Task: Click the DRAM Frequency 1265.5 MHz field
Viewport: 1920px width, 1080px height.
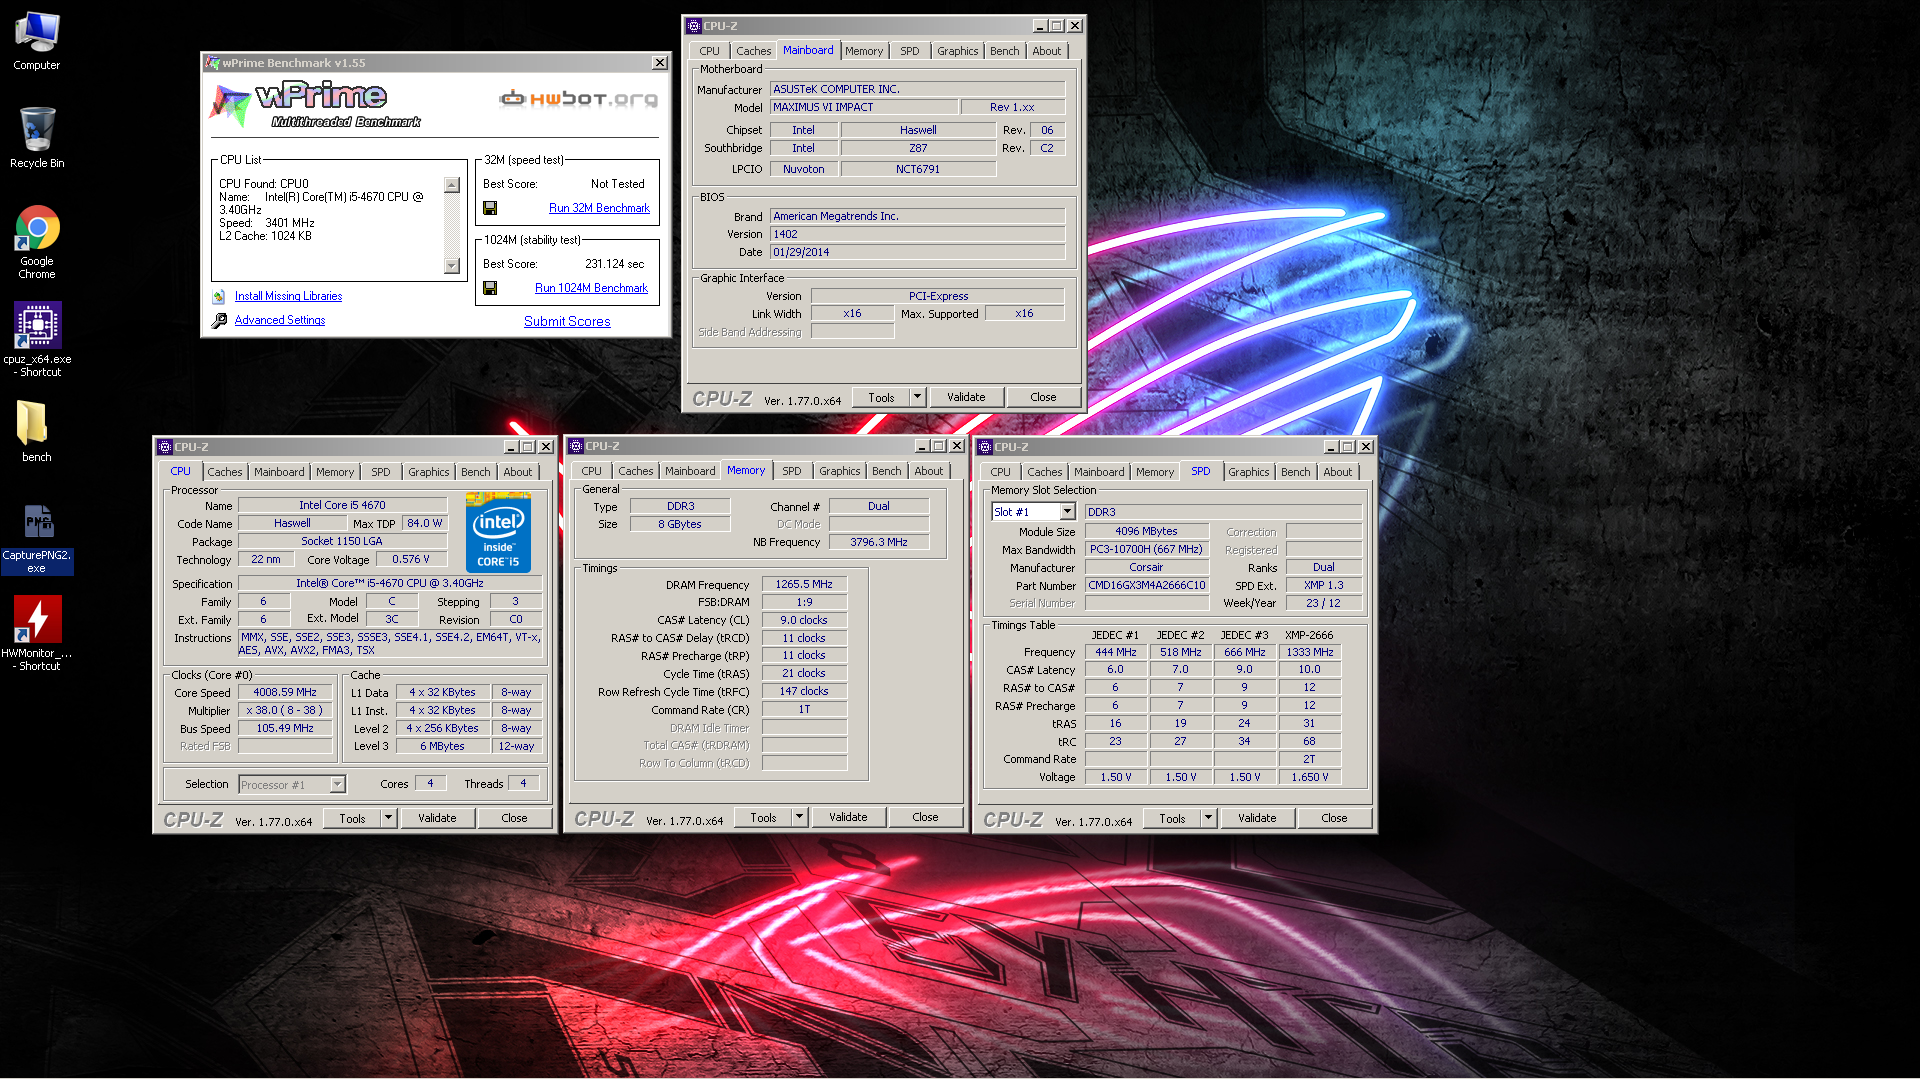Action: point(804,584)
